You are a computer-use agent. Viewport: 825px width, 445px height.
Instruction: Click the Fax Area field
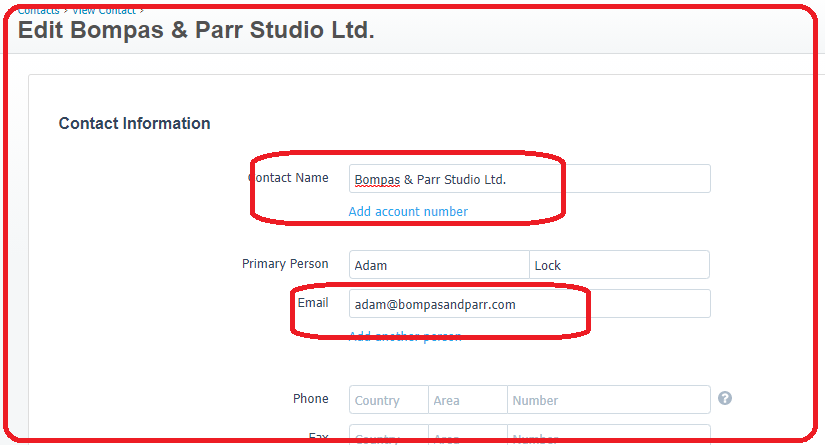coord(468,434)
